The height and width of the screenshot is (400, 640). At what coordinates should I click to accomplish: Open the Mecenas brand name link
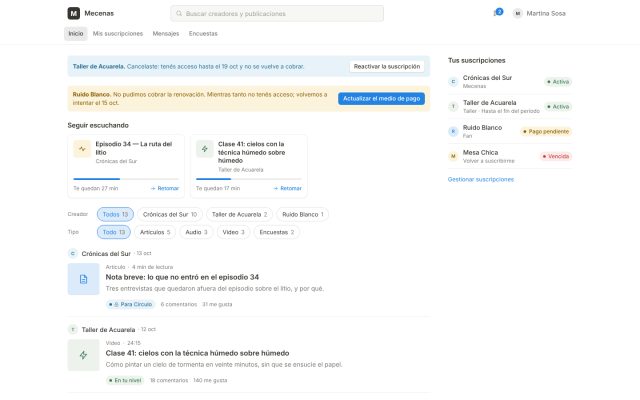click(99, 13)
